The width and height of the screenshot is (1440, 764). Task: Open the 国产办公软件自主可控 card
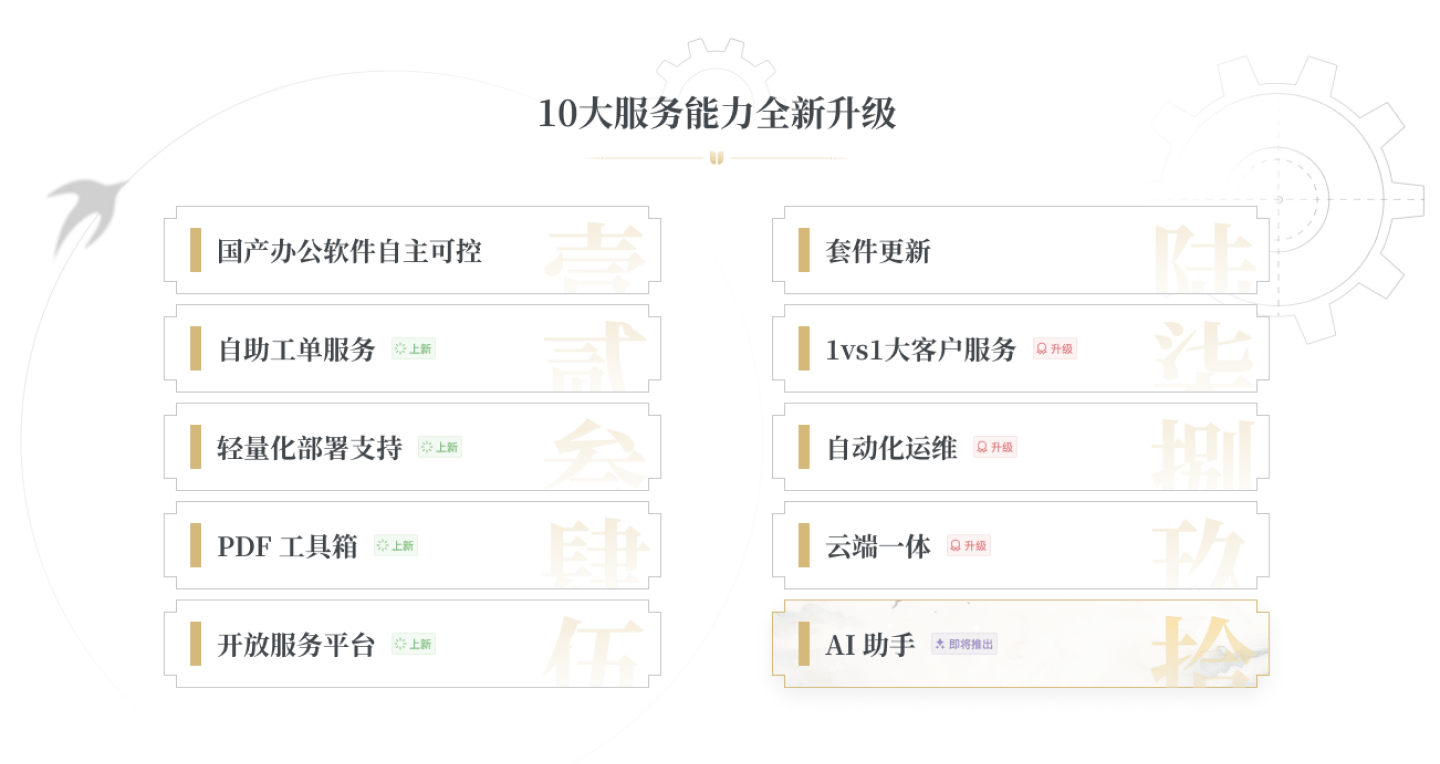(412, 250)
